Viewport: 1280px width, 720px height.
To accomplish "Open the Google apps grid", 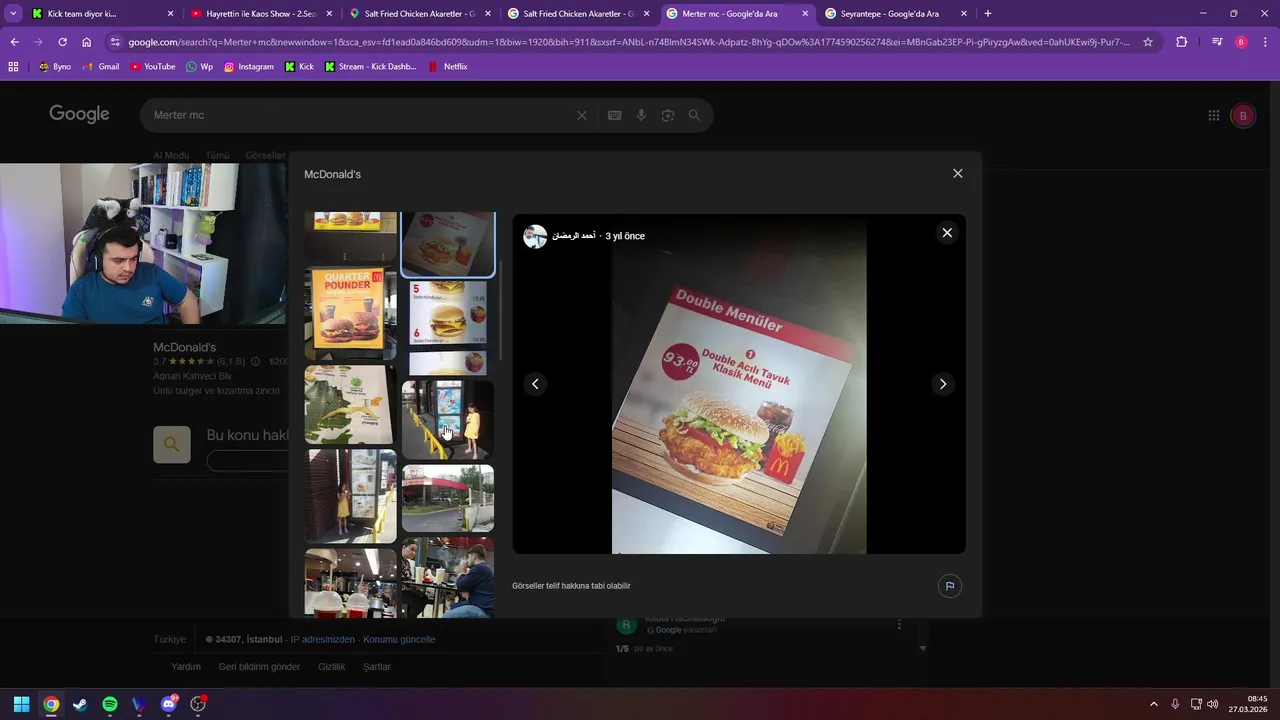I will (x=1214, y=115).
